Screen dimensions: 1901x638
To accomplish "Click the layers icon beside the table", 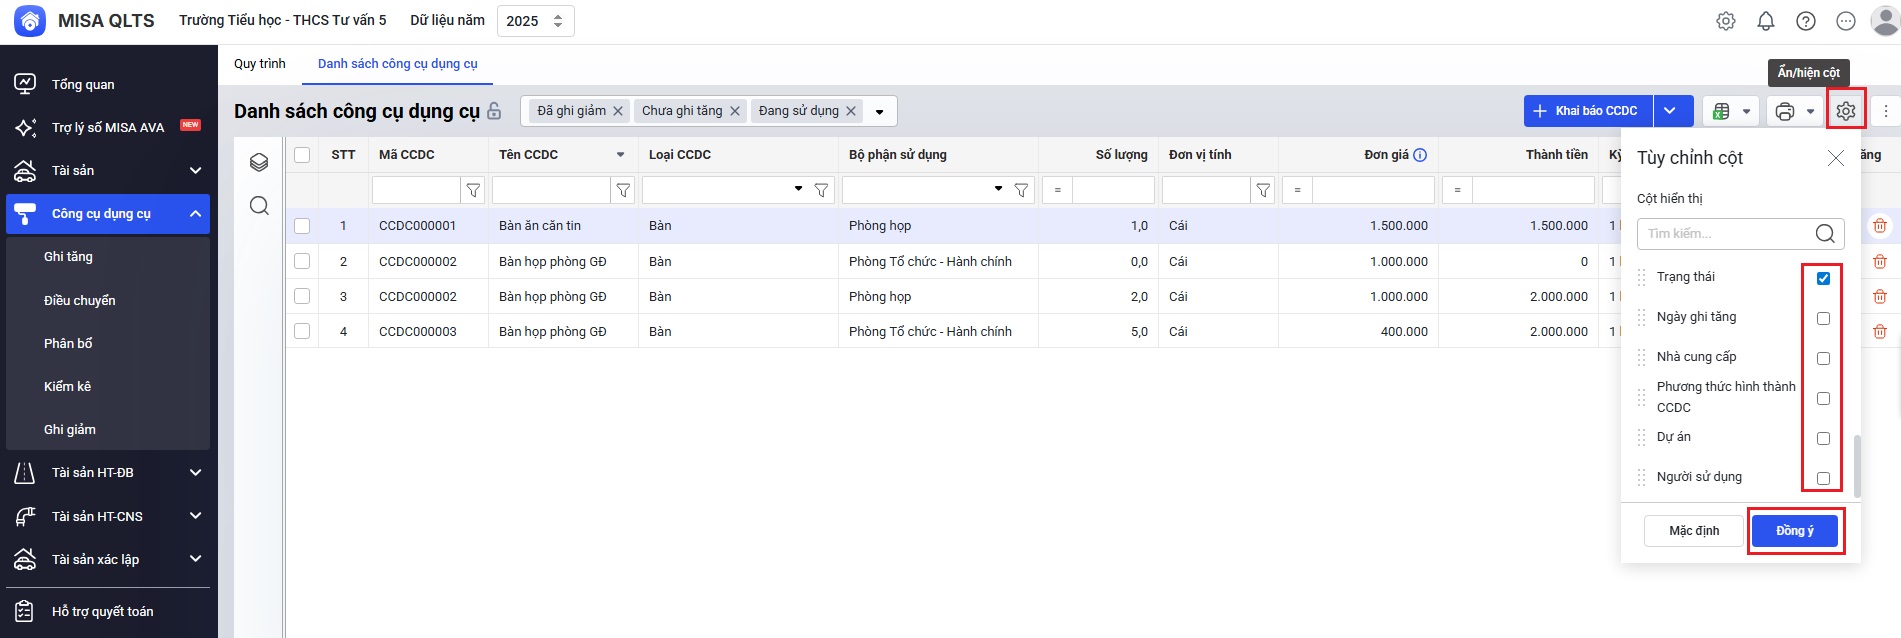I will tap(259, 162).
